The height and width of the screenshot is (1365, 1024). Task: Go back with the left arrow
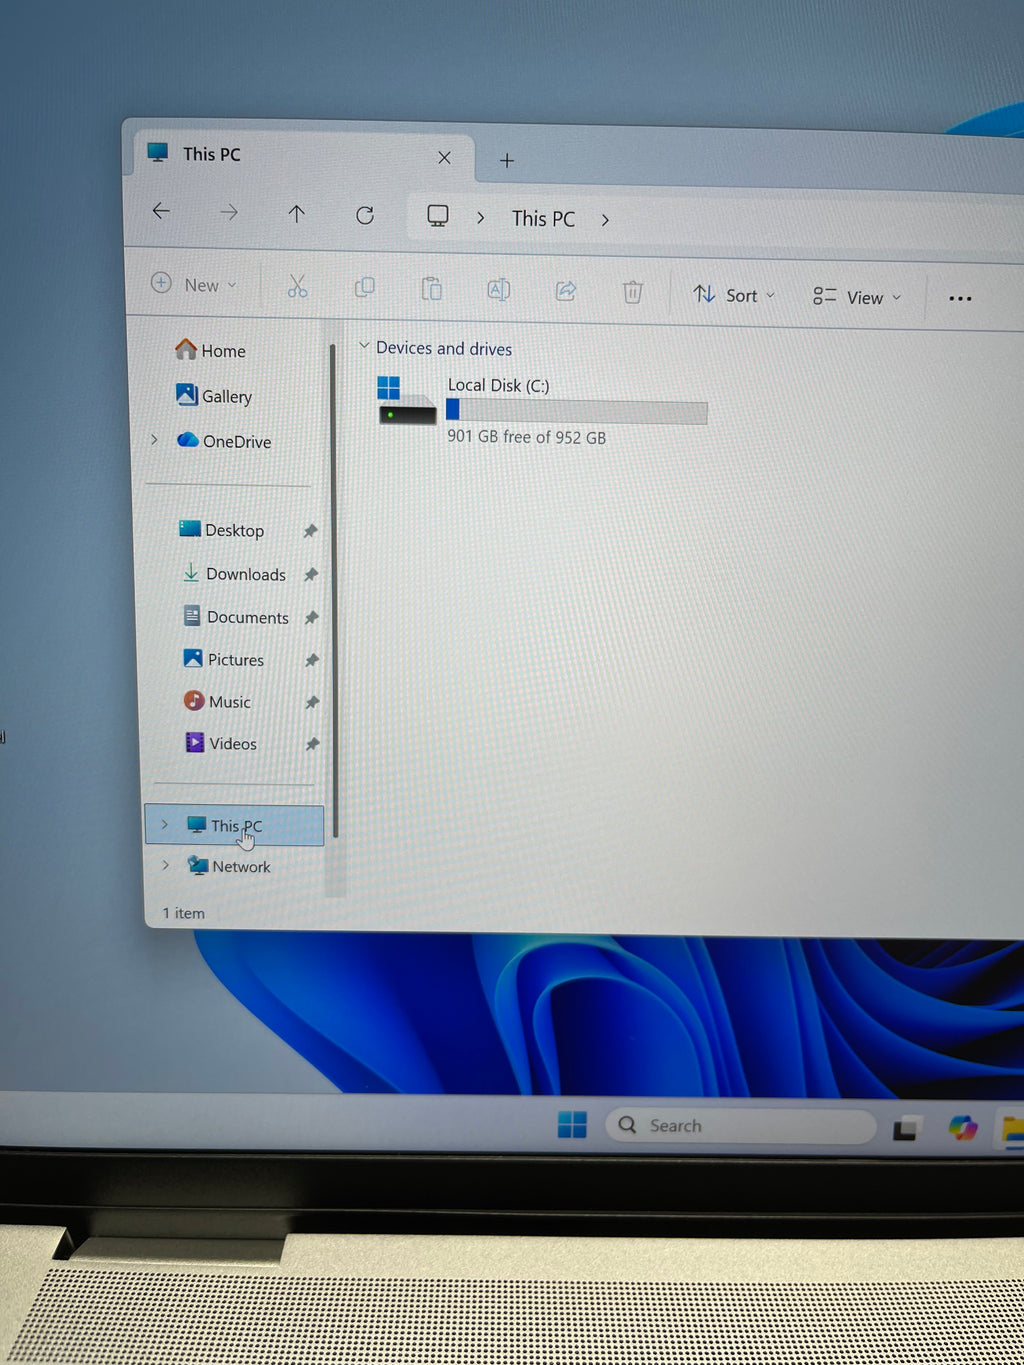point(161,211)
